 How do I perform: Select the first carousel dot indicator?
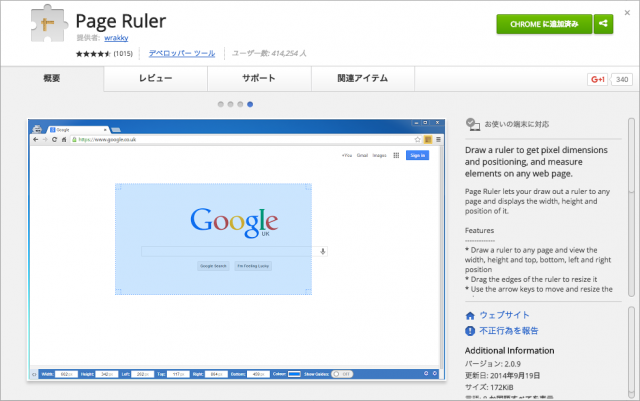(220, 103)
